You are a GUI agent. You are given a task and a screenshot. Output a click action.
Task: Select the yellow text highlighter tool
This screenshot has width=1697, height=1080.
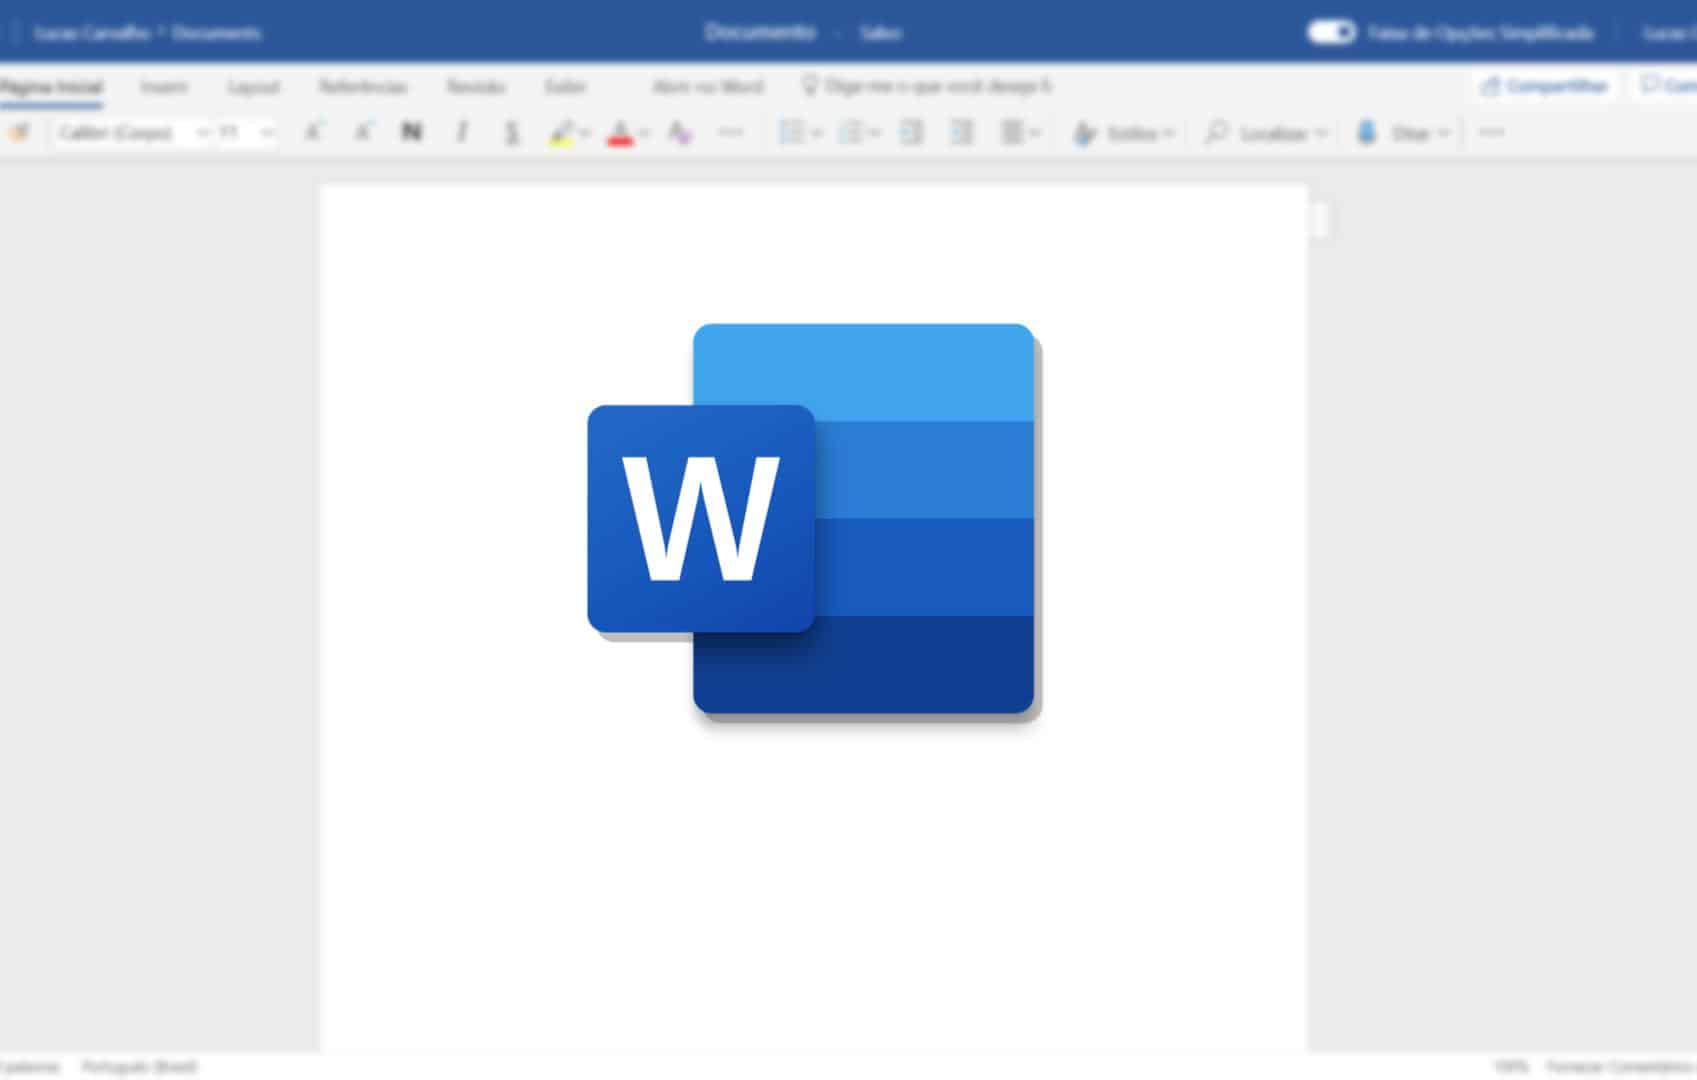(x=563, y=131)
